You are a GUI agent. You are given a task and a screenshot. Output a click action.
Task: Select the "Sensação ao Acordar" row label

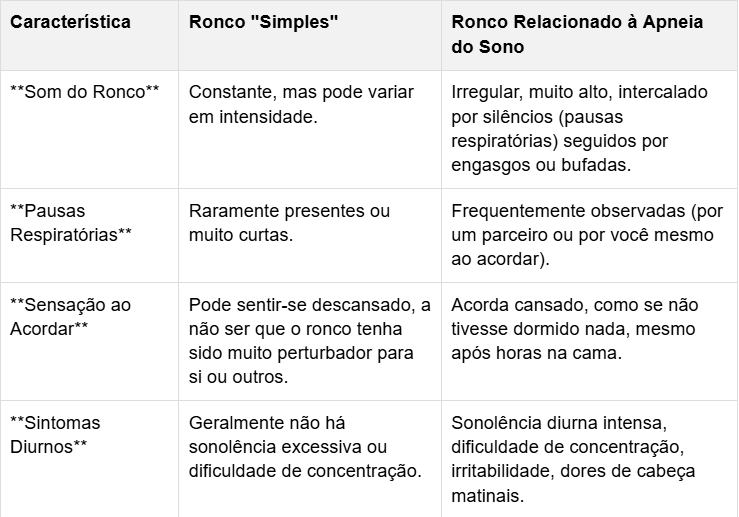[x=70, y=316]
